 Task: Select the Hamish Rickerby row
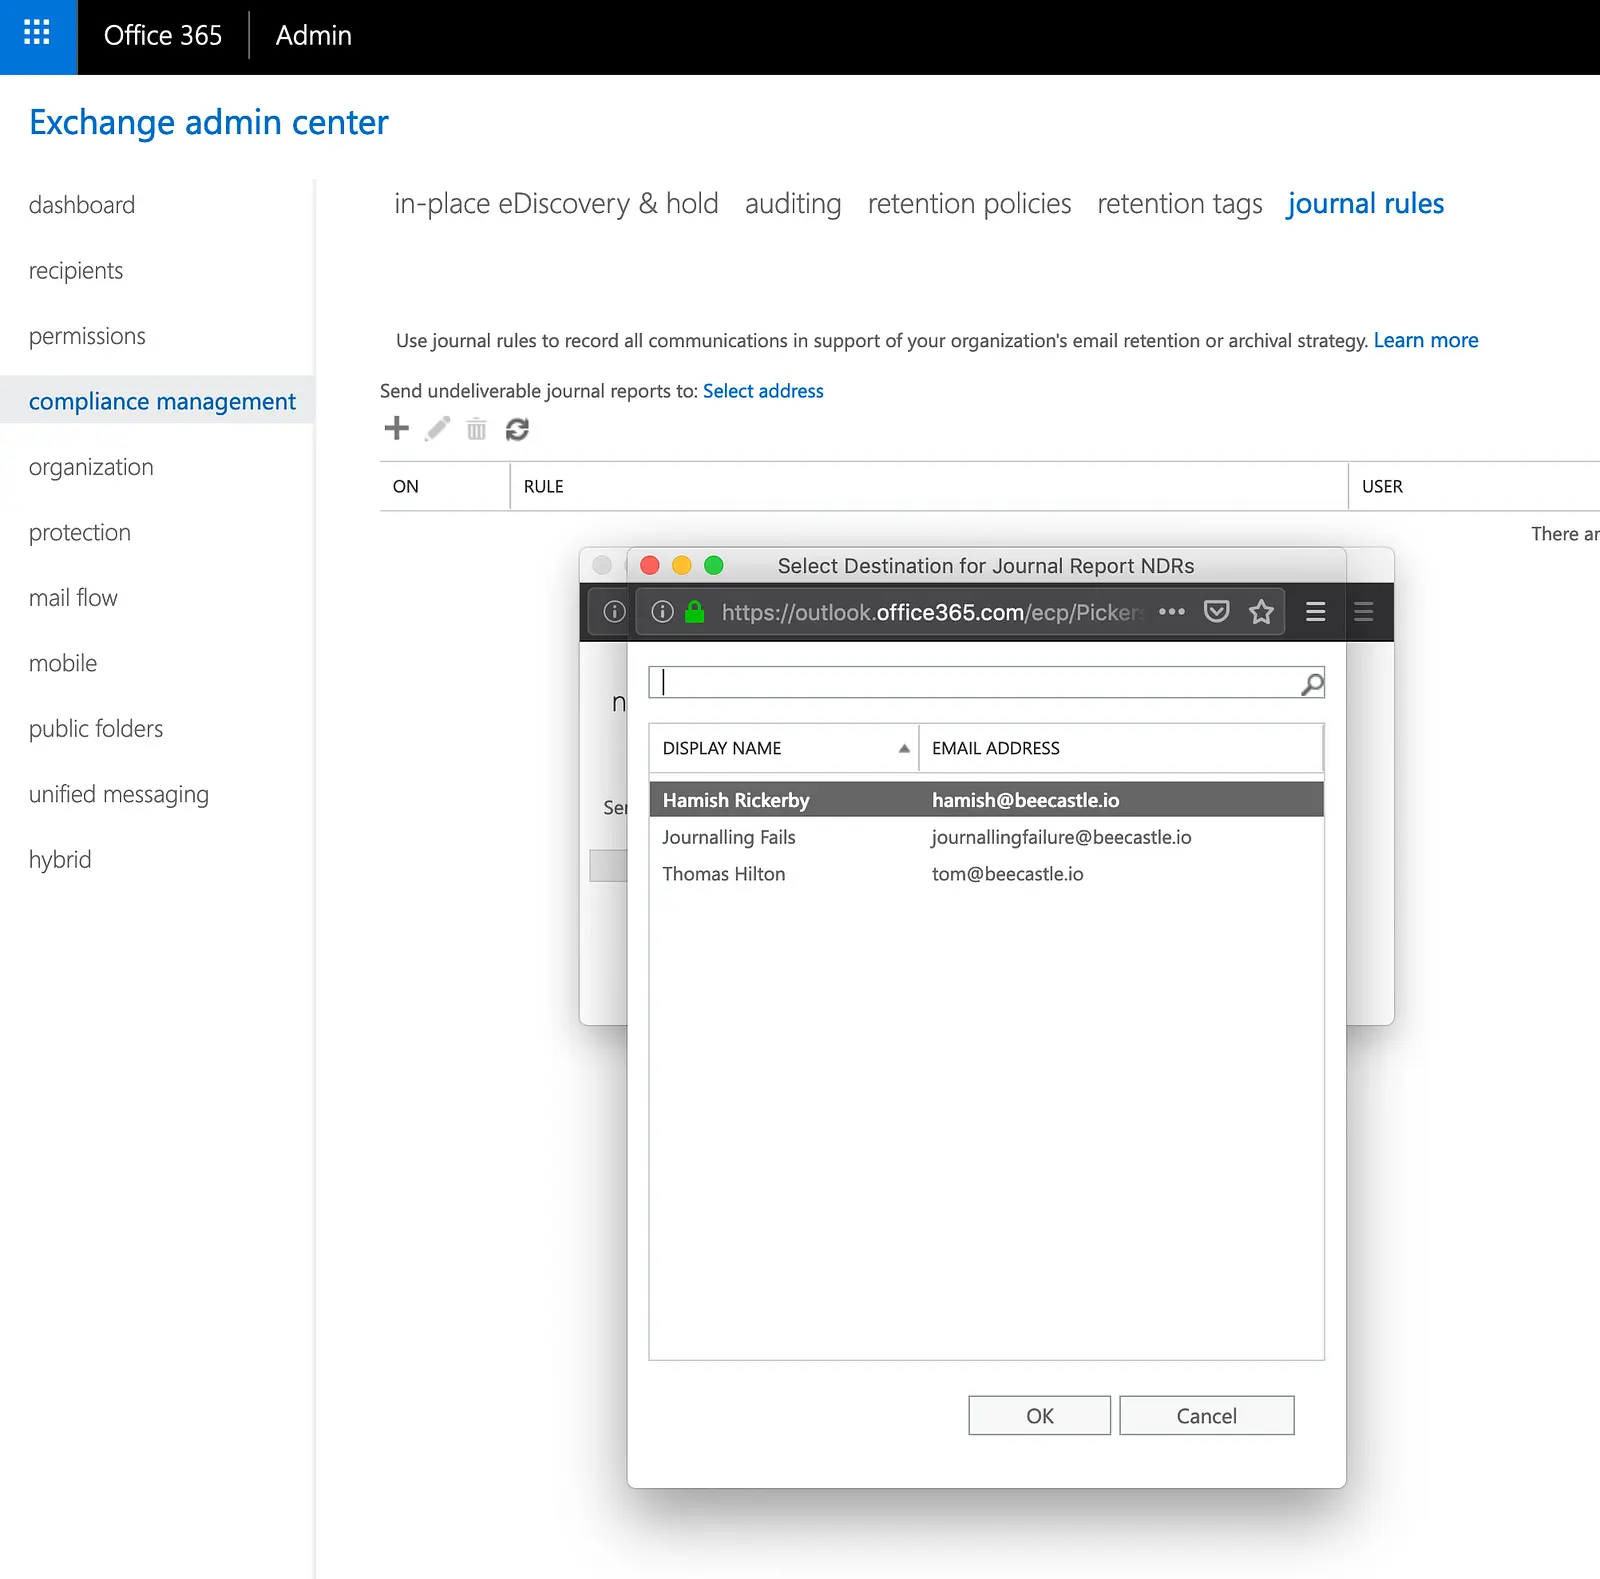pos(986,800)
